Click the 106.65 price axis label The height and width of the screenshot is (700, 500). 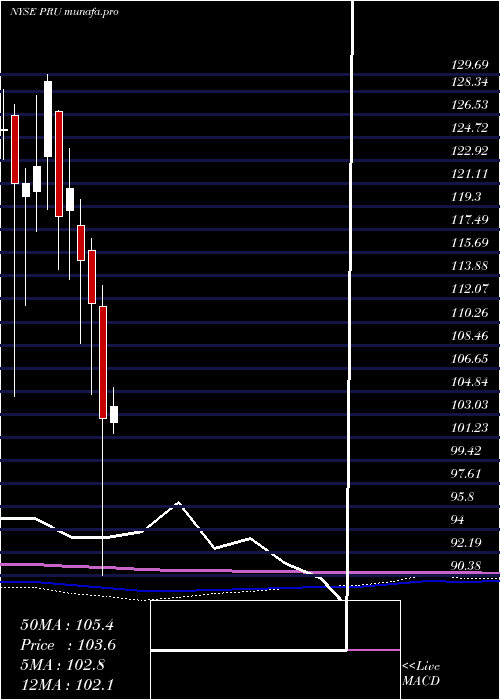pos(470,359)
